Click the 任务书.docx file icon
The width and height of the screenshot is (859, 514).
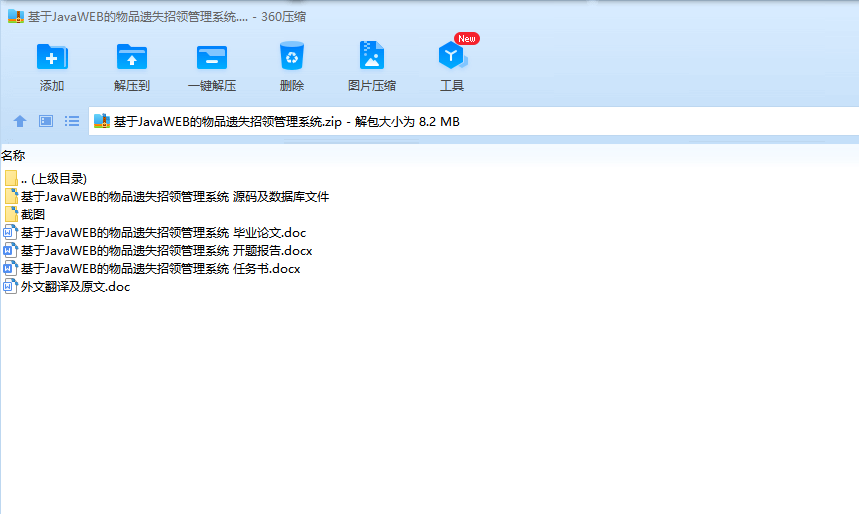[10, 269]
